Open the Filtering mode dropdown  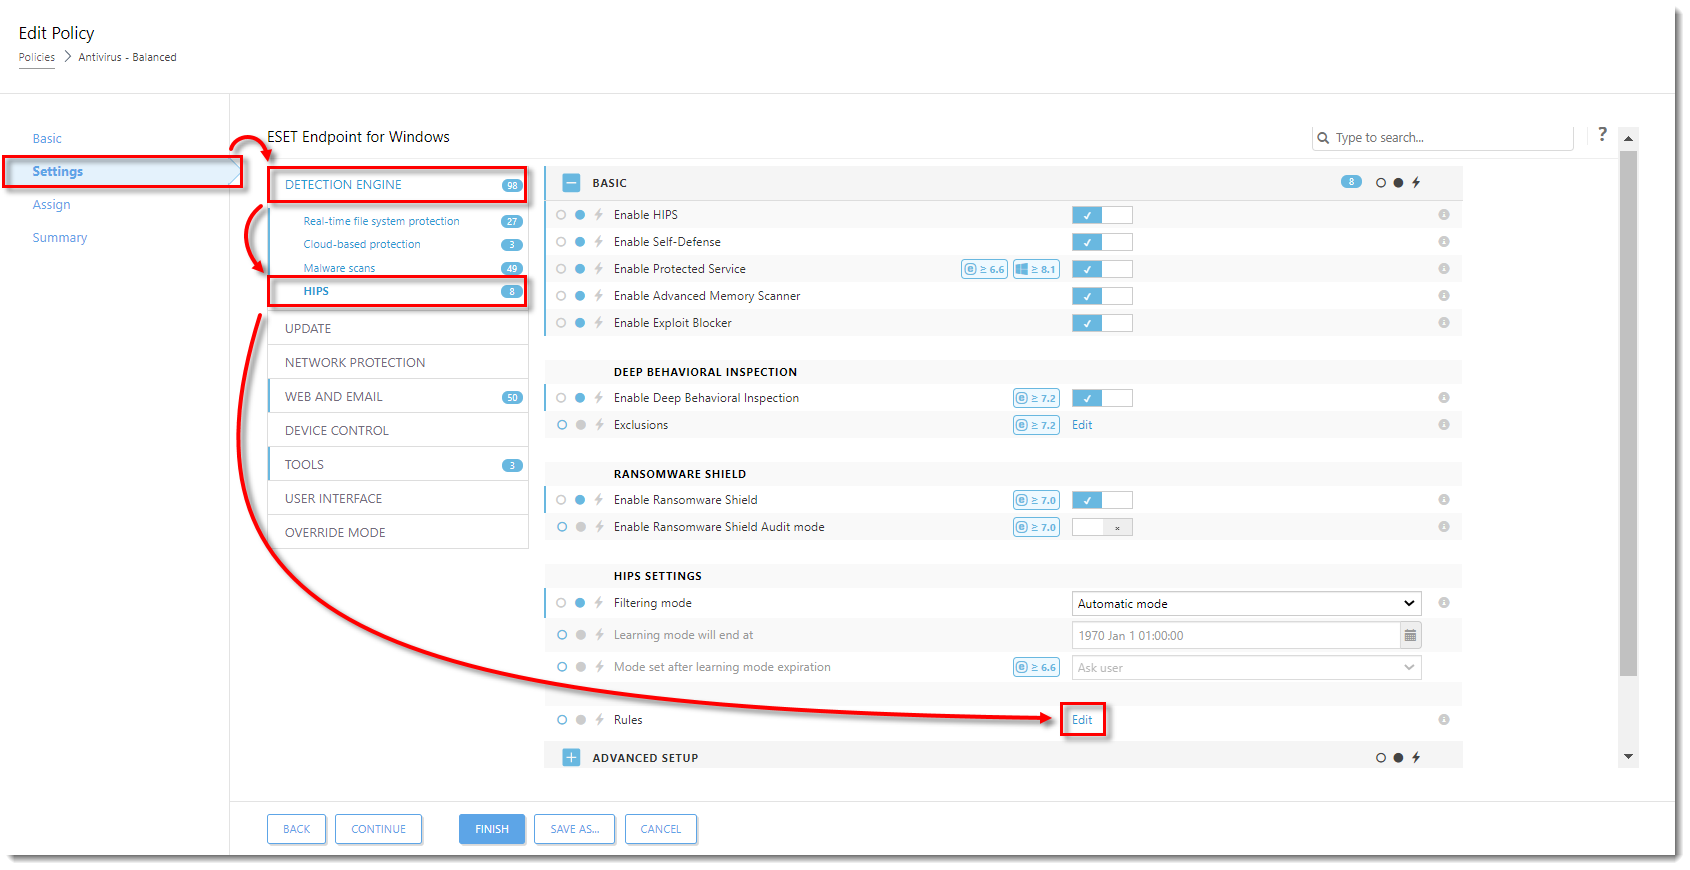click(x=1246, y=604)
